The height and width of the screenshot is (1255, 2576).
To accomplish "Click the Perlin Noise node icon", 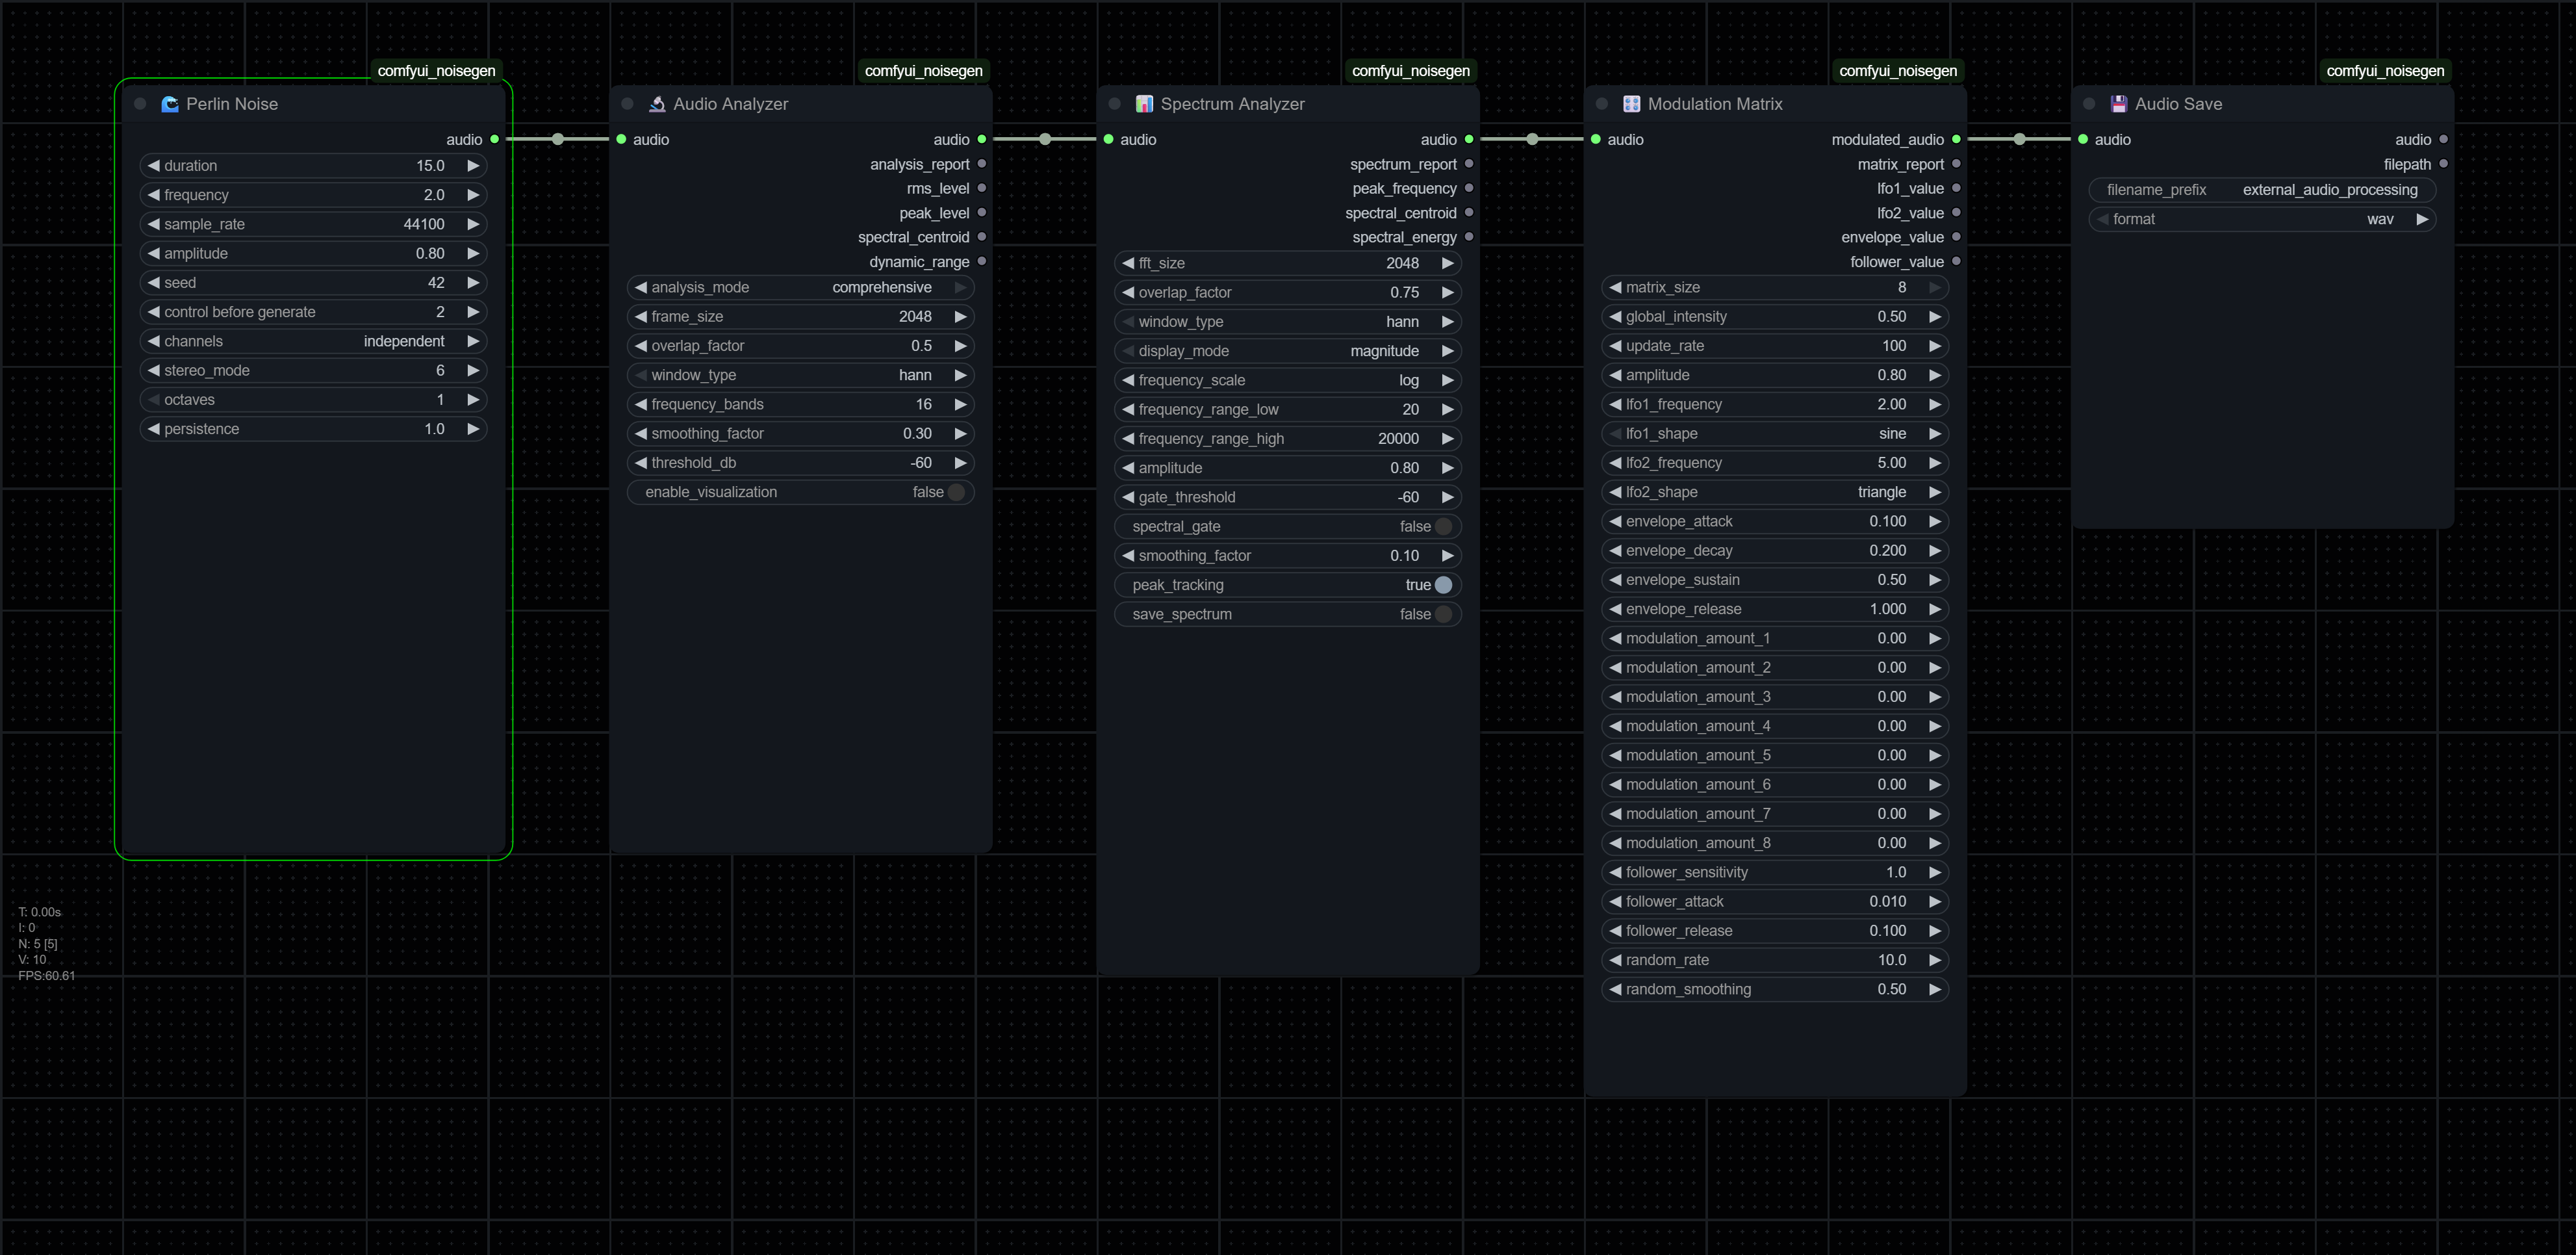I will (x=170, y=104).
